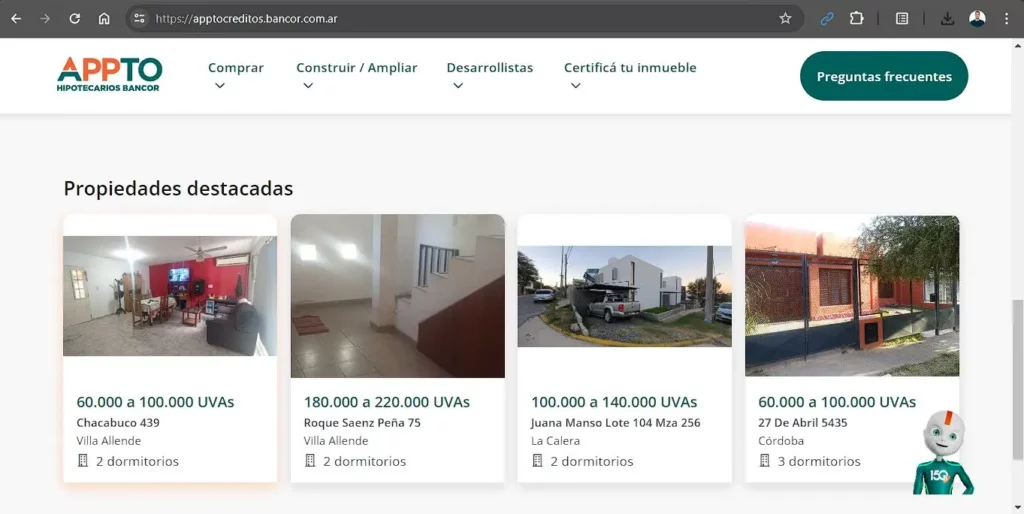Open the robot chatbot assistant
Screen dimensions: 1024x514
coord(942,452)
